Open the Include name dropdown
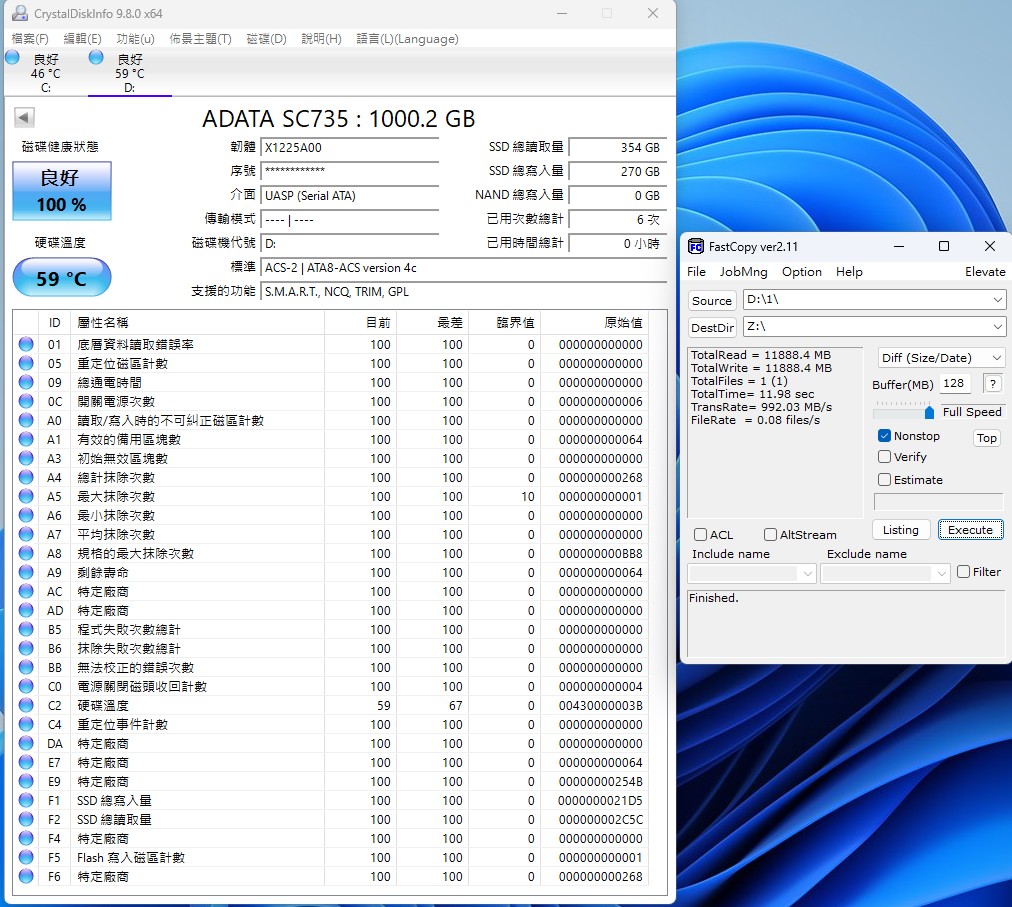 click(807, 573)
